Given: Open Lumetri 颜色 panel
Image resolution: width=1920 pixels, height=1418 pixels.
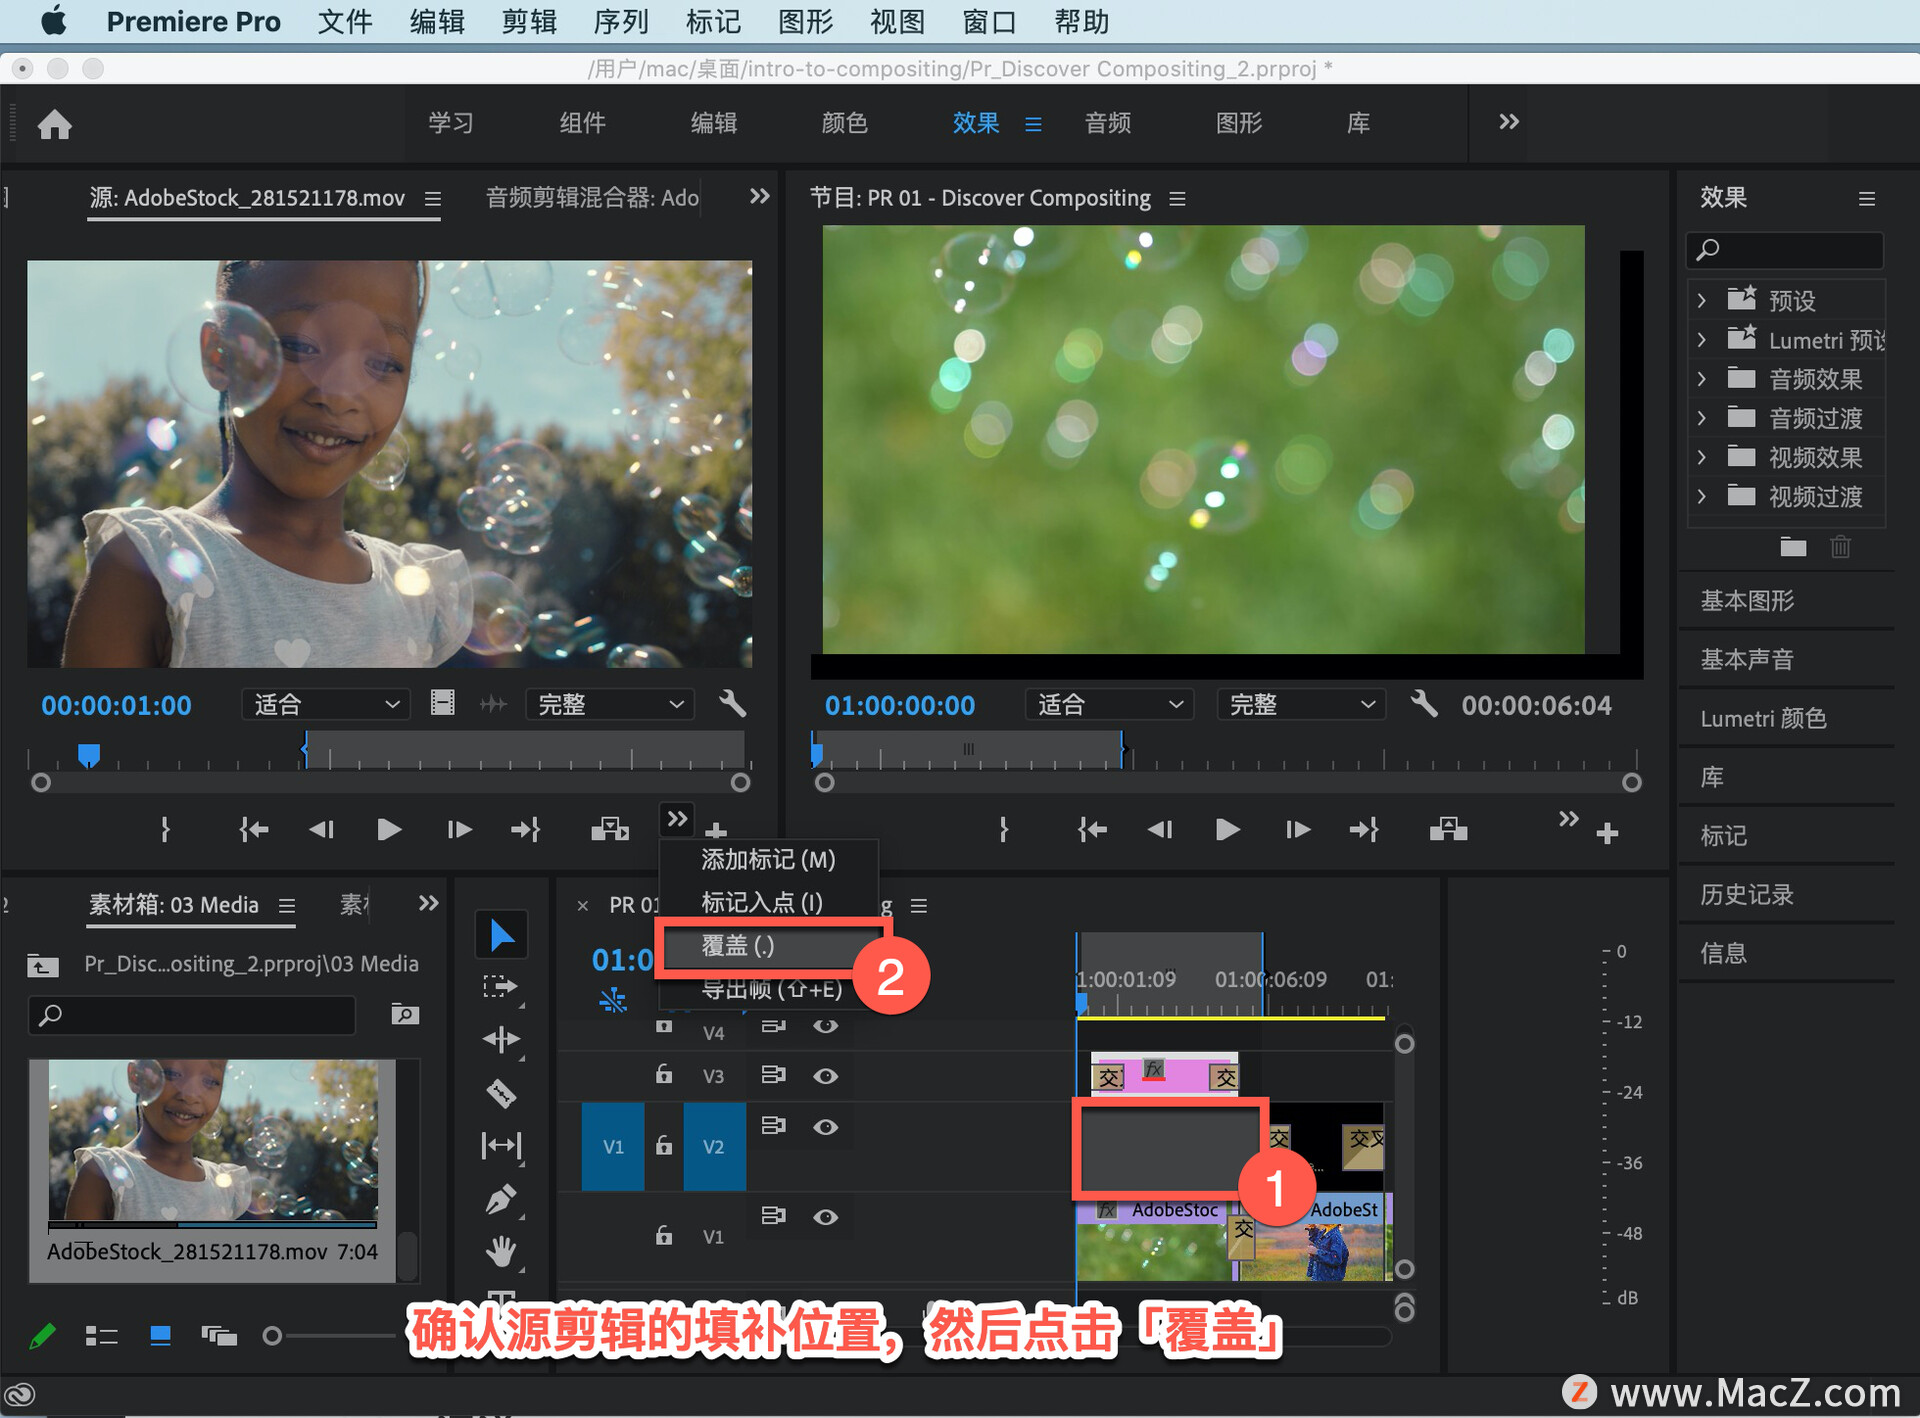Looking at the screenshot, I should [x=1764, y=718].
